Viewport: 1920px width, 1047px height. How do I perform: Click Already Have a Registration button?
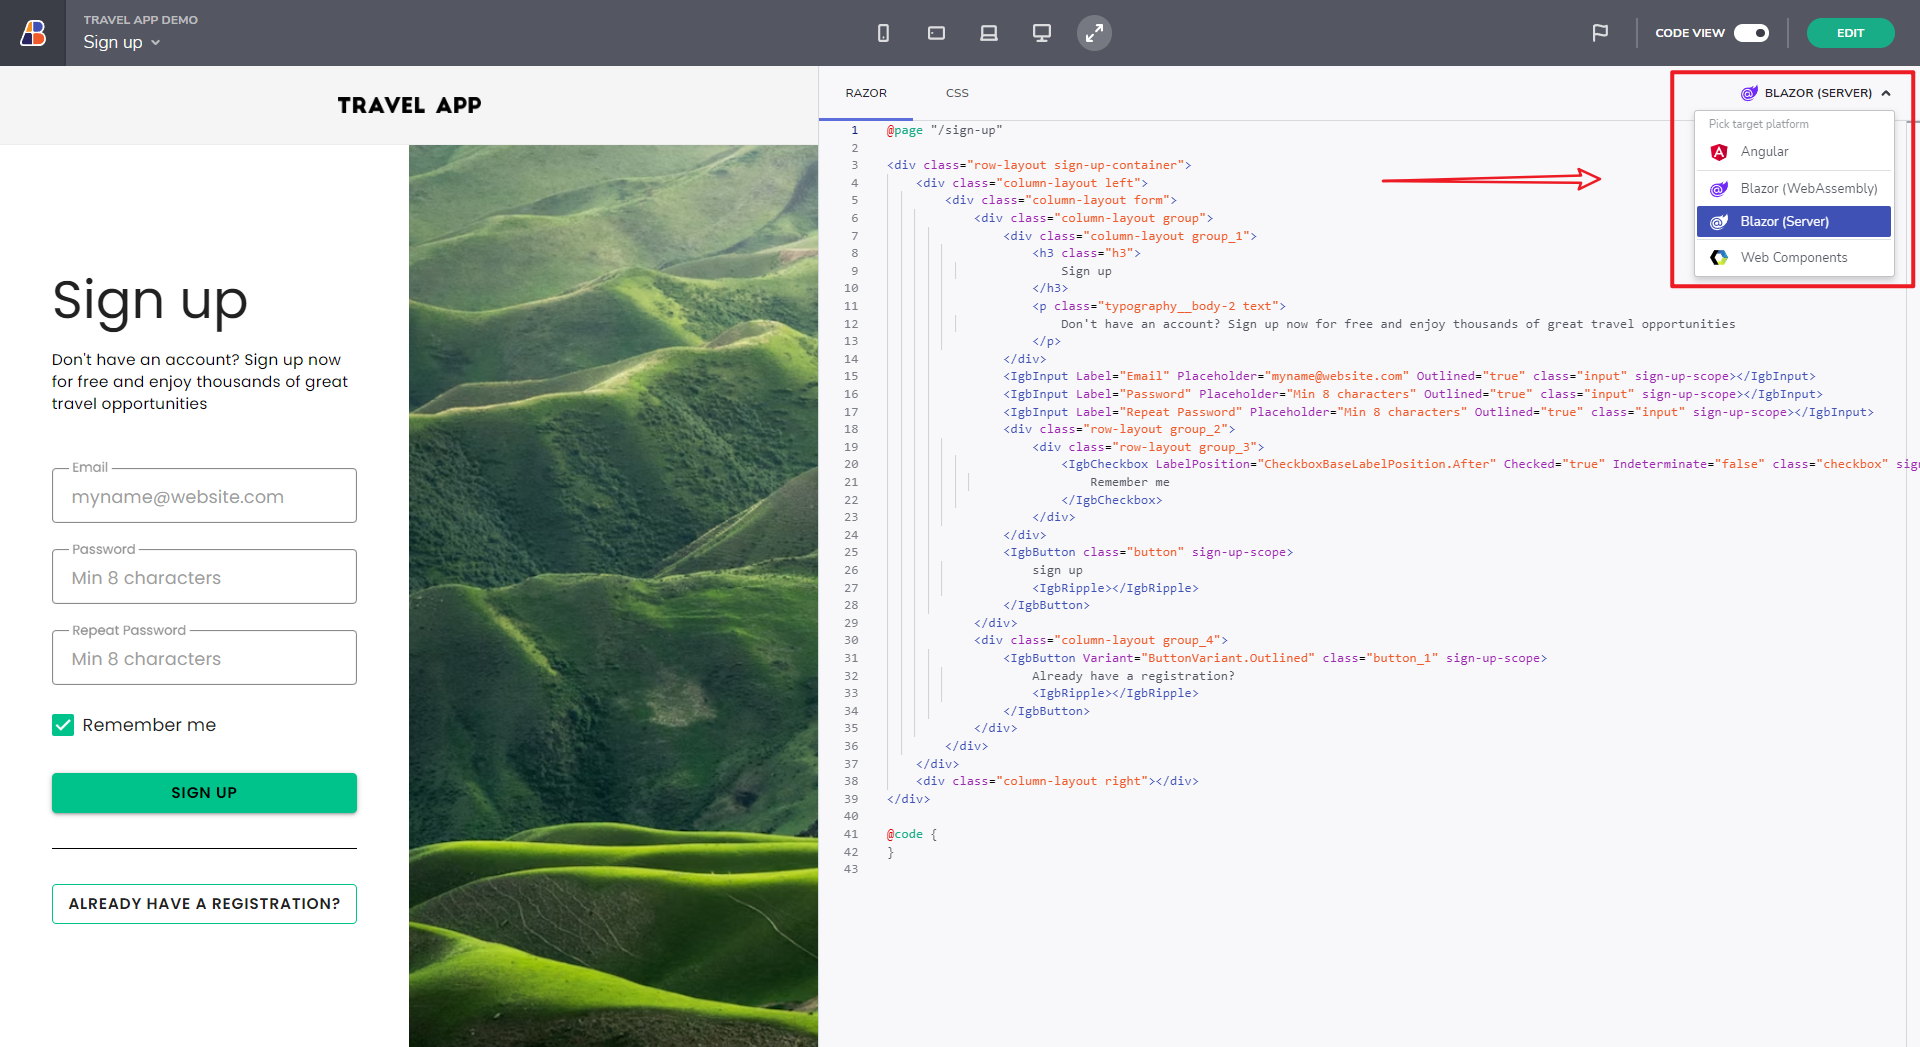204,904
